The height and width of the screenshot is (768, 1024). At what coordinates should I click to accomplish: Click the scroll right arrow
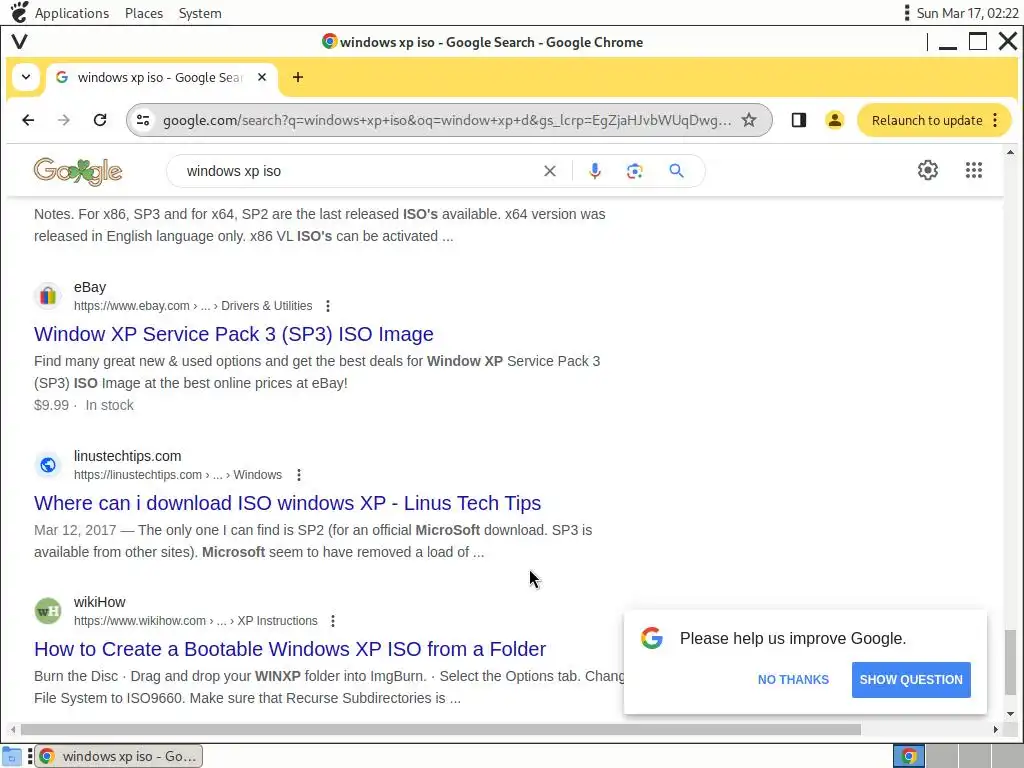995,729
